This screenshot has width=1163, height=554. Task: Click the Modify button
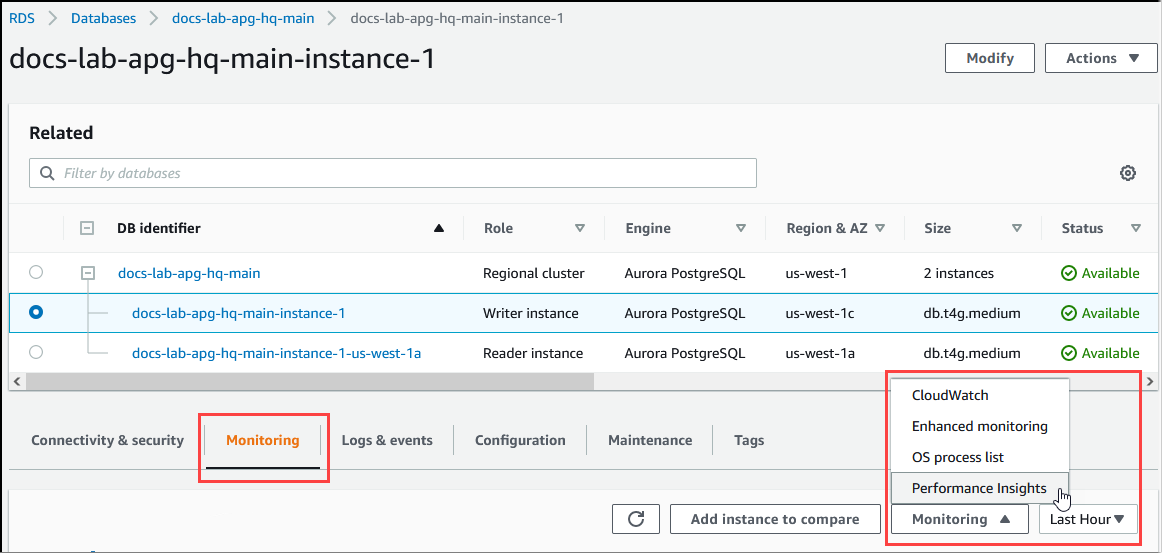point(989,58)
